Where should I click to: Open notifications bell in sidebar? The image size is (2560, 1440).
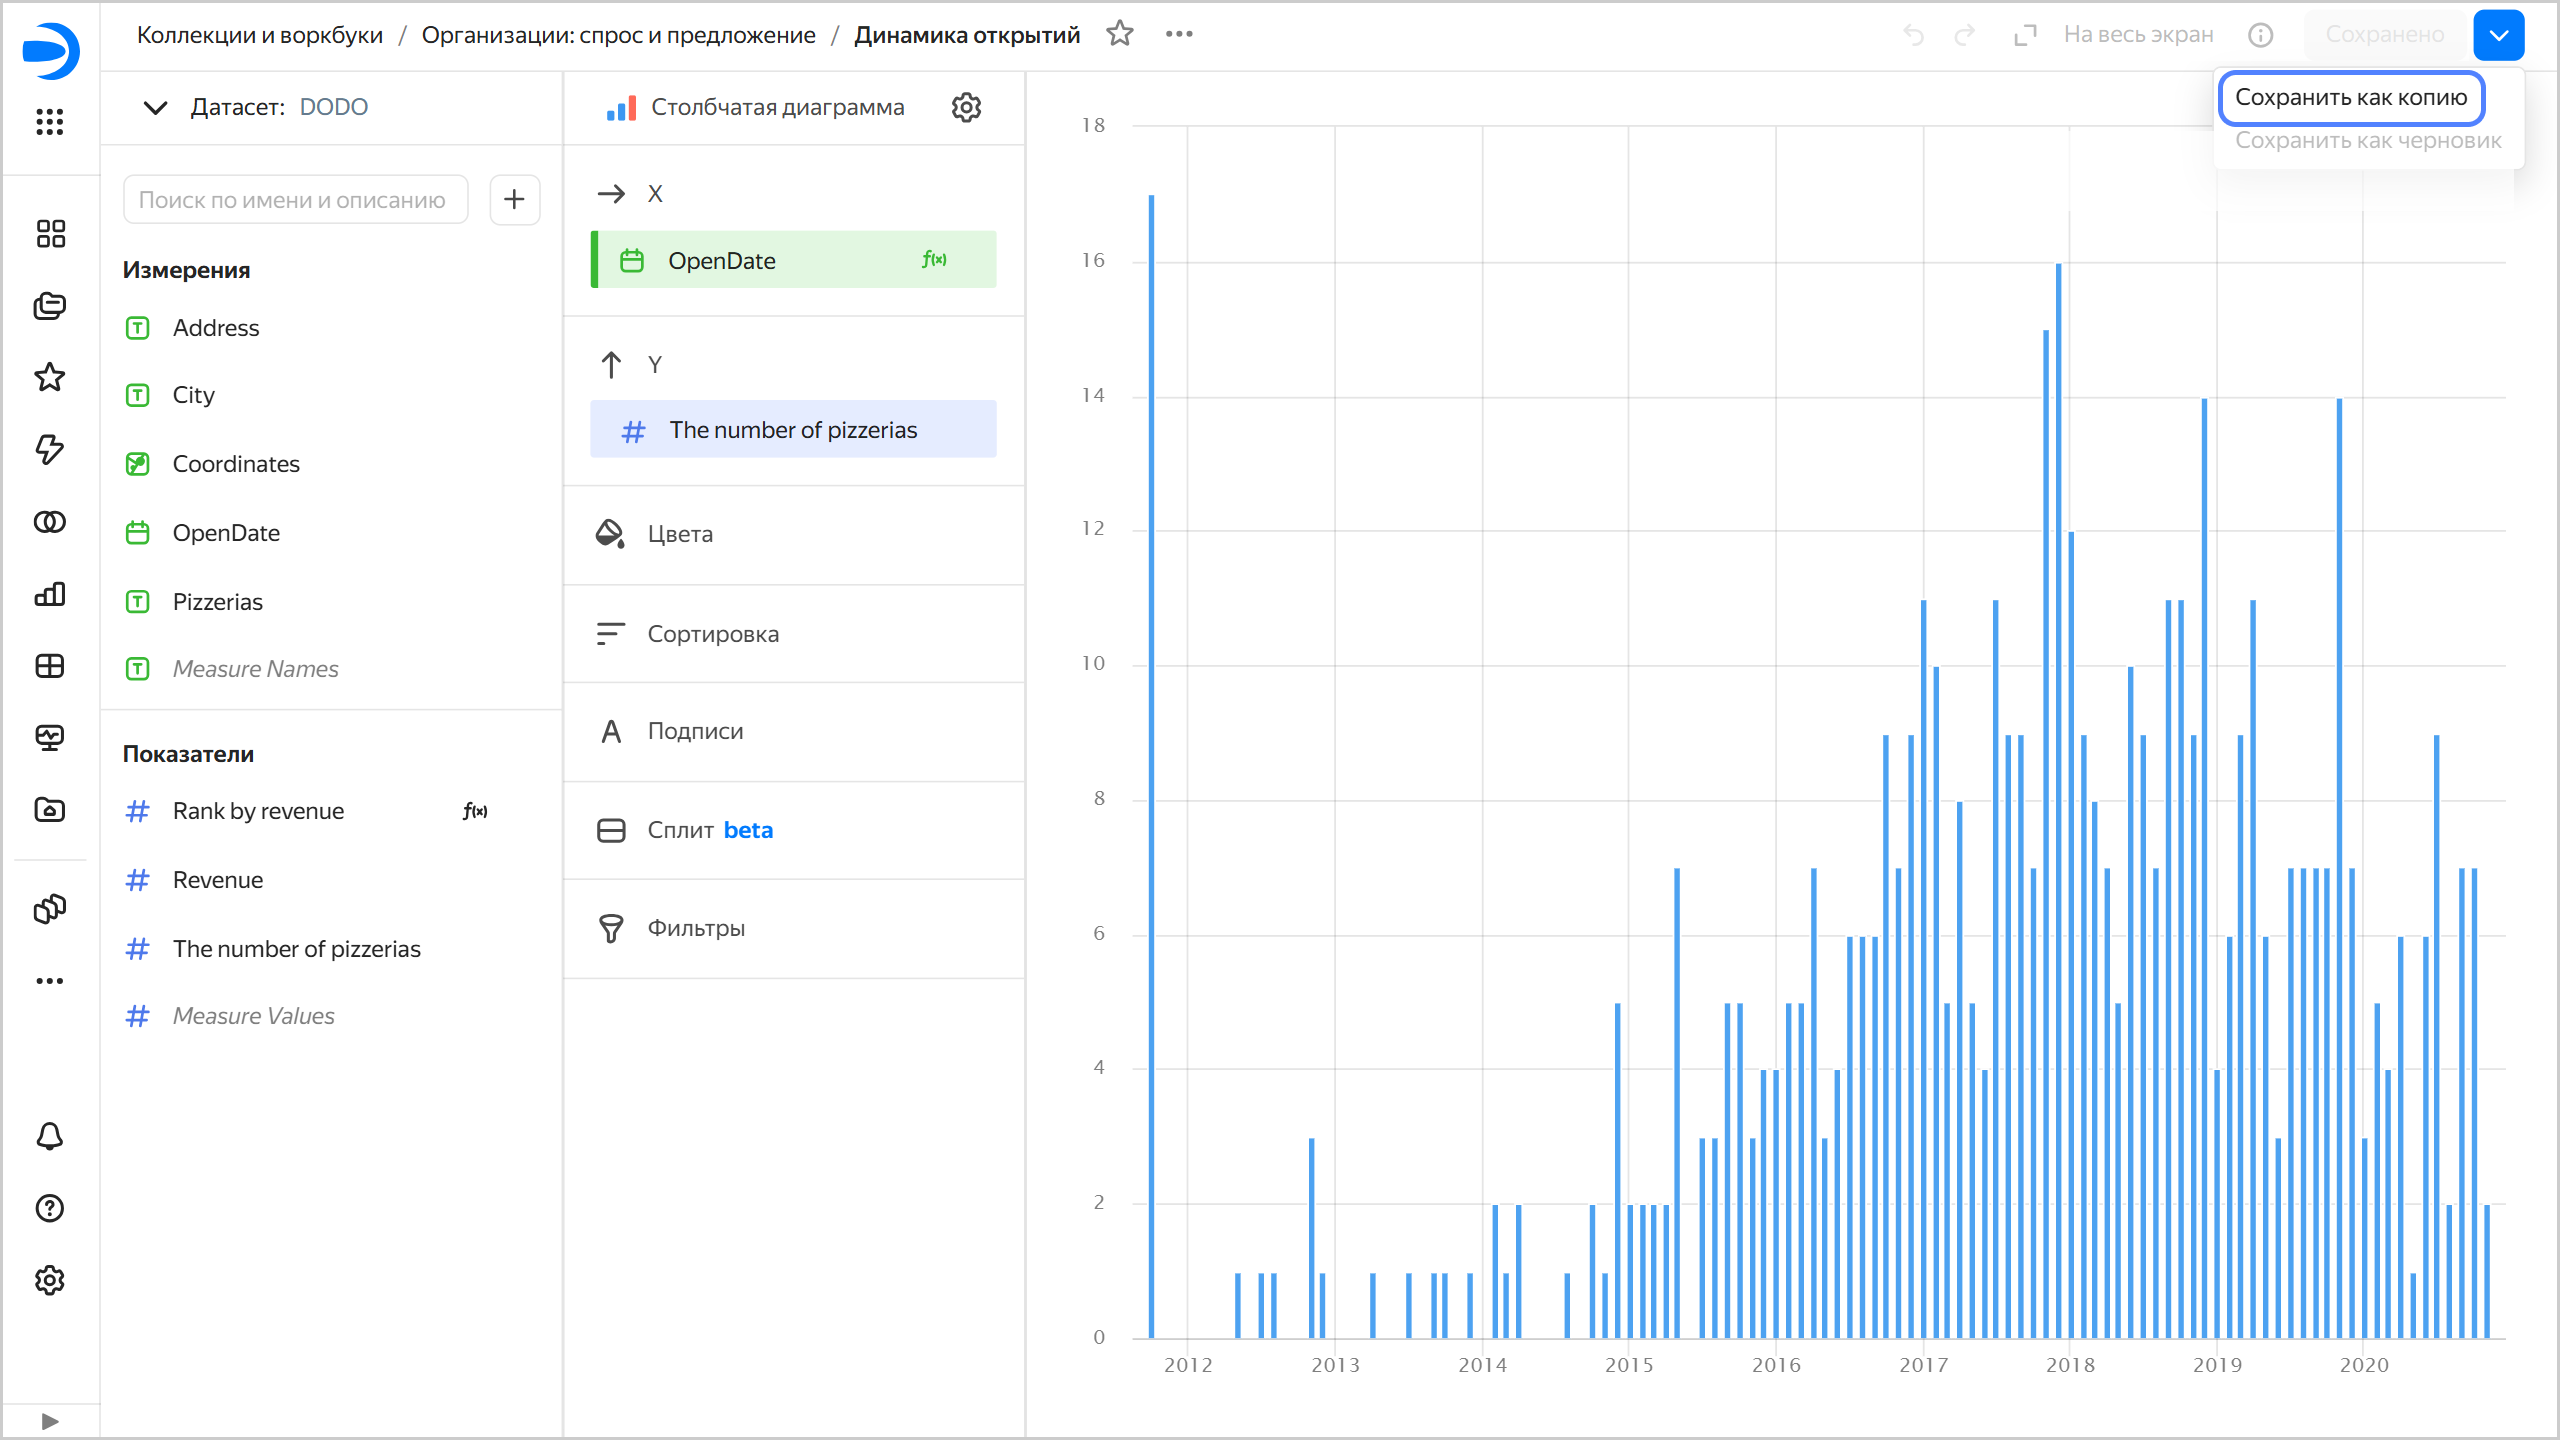pyautogui.click(x=50, y=1137)
